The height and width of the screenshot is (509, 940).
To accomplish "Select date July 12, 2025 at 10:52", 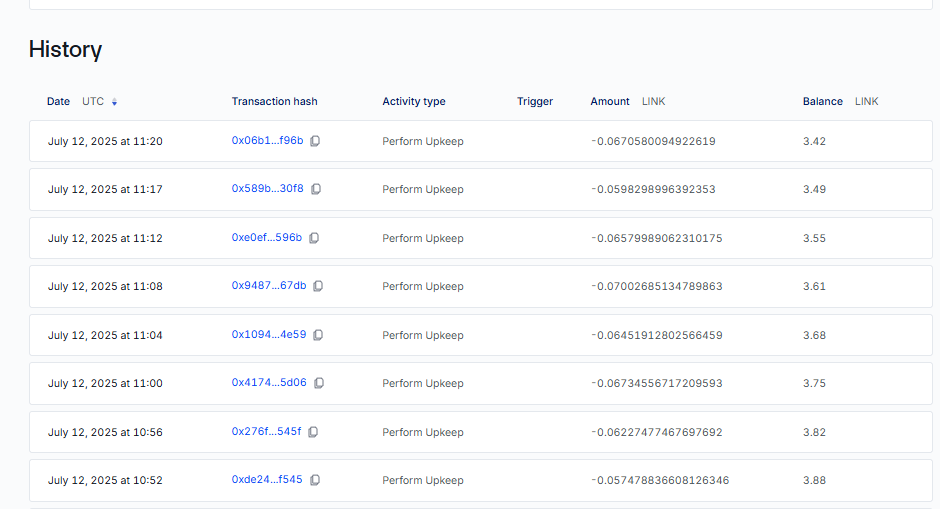I will (x=105, y=480).
